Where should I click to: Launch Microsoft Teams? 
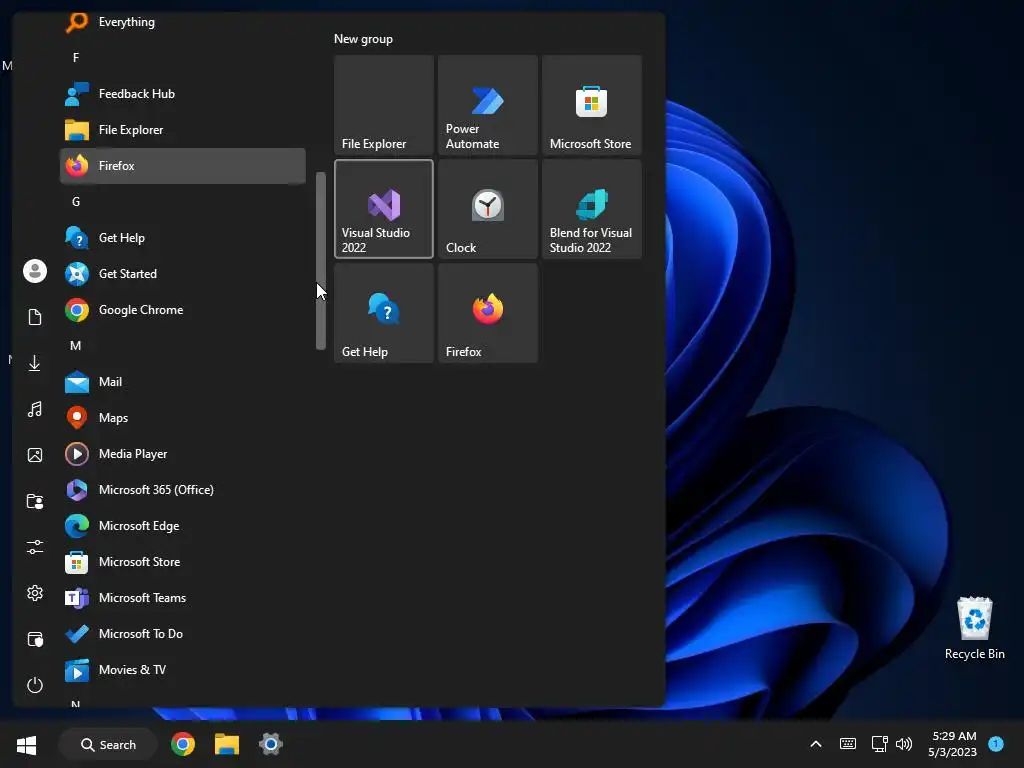tap(183, 598)
